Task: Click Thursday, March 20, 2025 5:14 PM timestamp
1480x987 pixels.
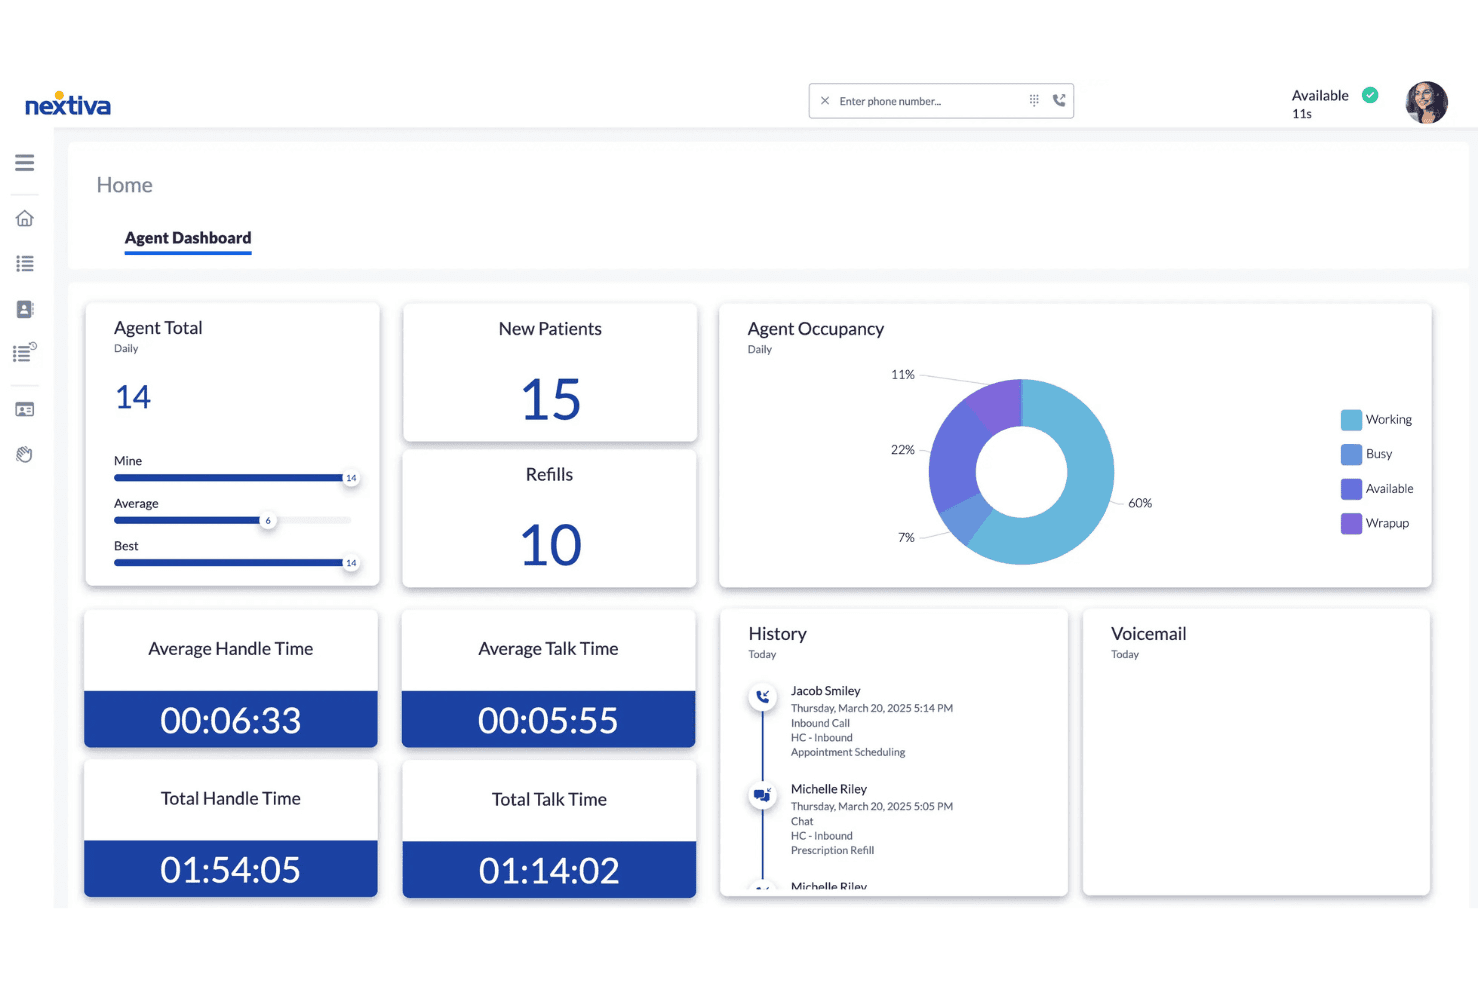Action: [872, 708]
